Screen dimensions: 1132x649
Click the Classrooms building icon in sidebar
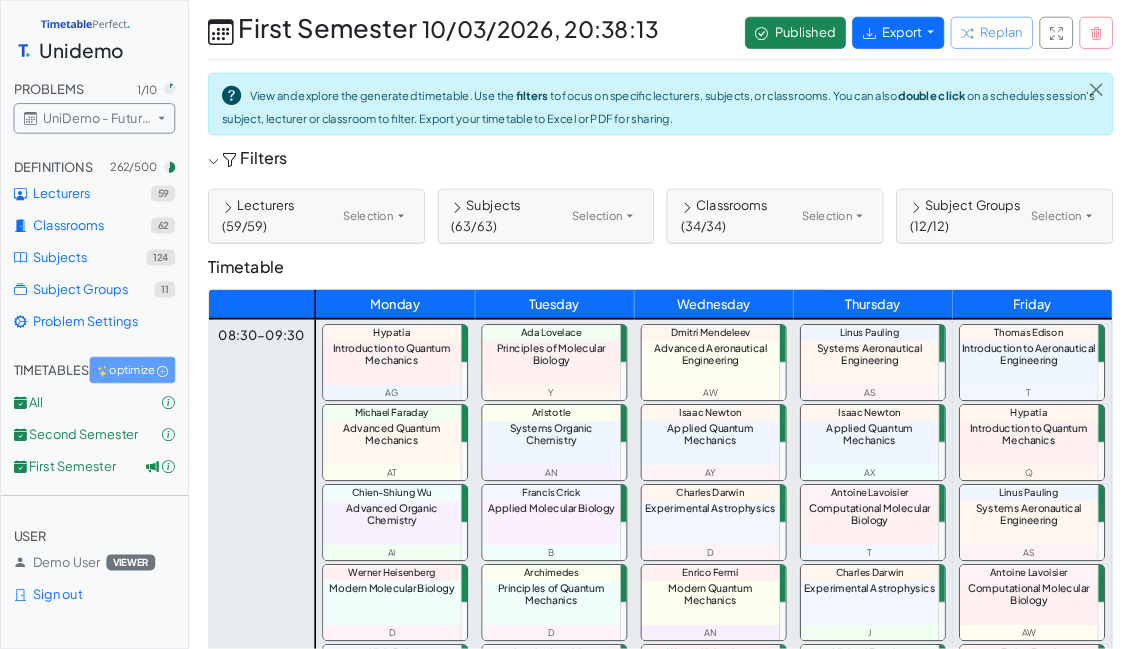coord(20,226)
